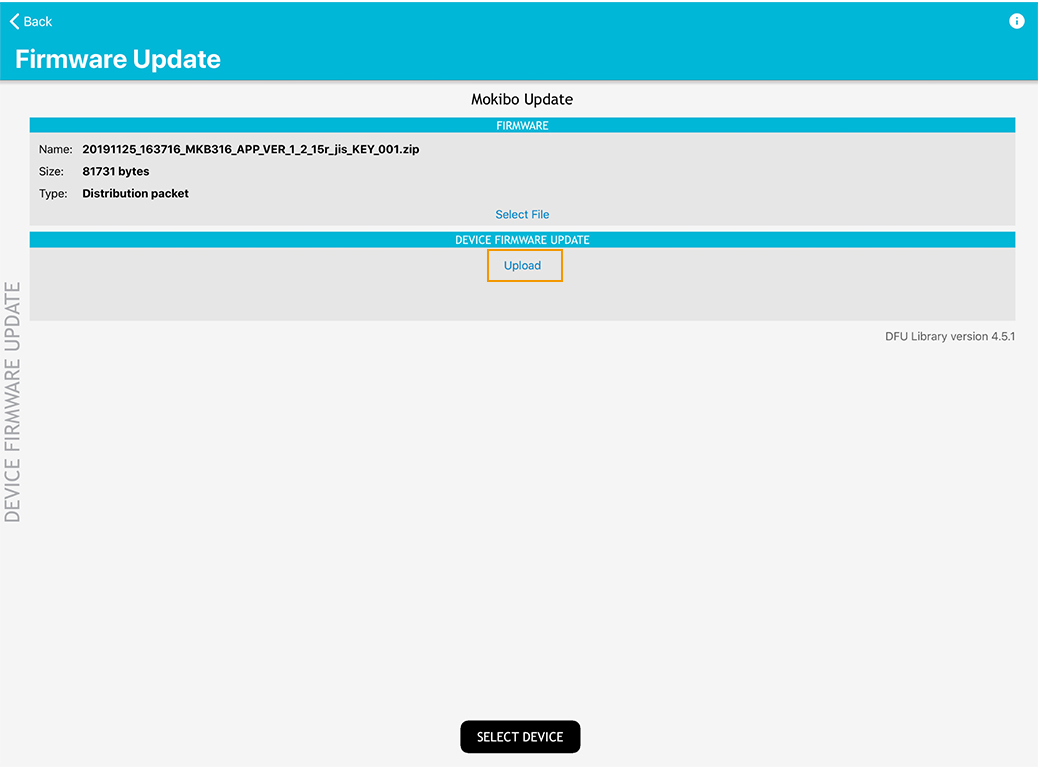This screenshot has height=770, width=1038.
Task: Click the firmware file name text
Action: pos(250,149)
